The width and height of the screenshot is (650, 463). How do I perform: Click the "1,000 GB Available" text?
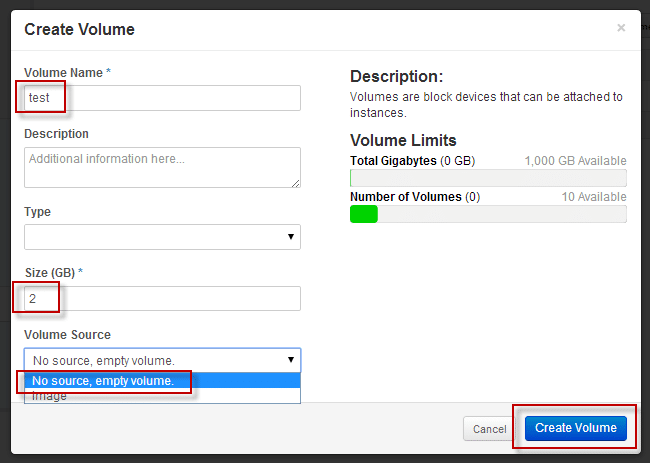[x=575, y=161]
